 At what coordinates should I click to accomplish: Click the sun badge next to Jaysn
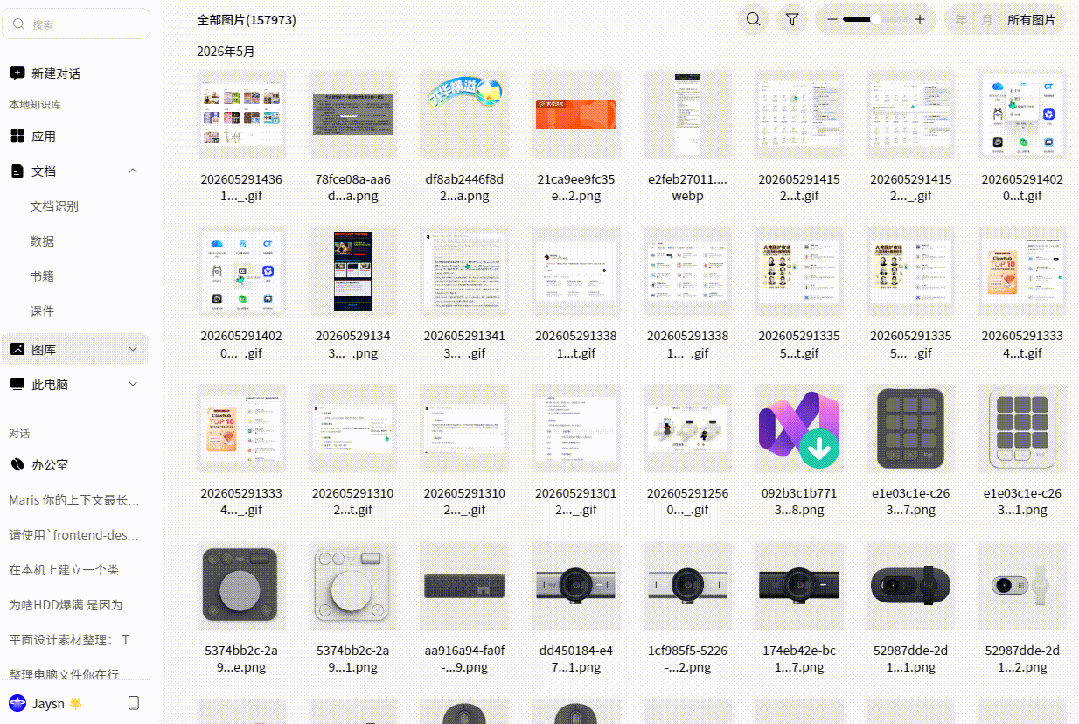point(76,703)
